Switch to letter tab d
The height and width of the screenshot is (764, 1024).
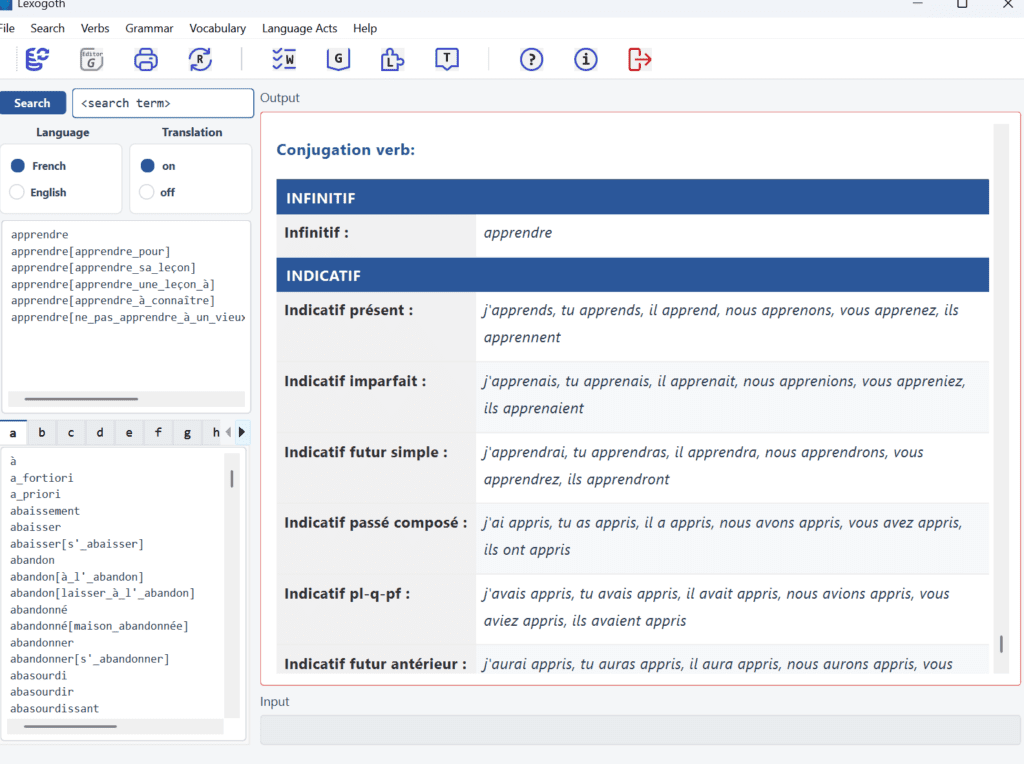(100, 432)
